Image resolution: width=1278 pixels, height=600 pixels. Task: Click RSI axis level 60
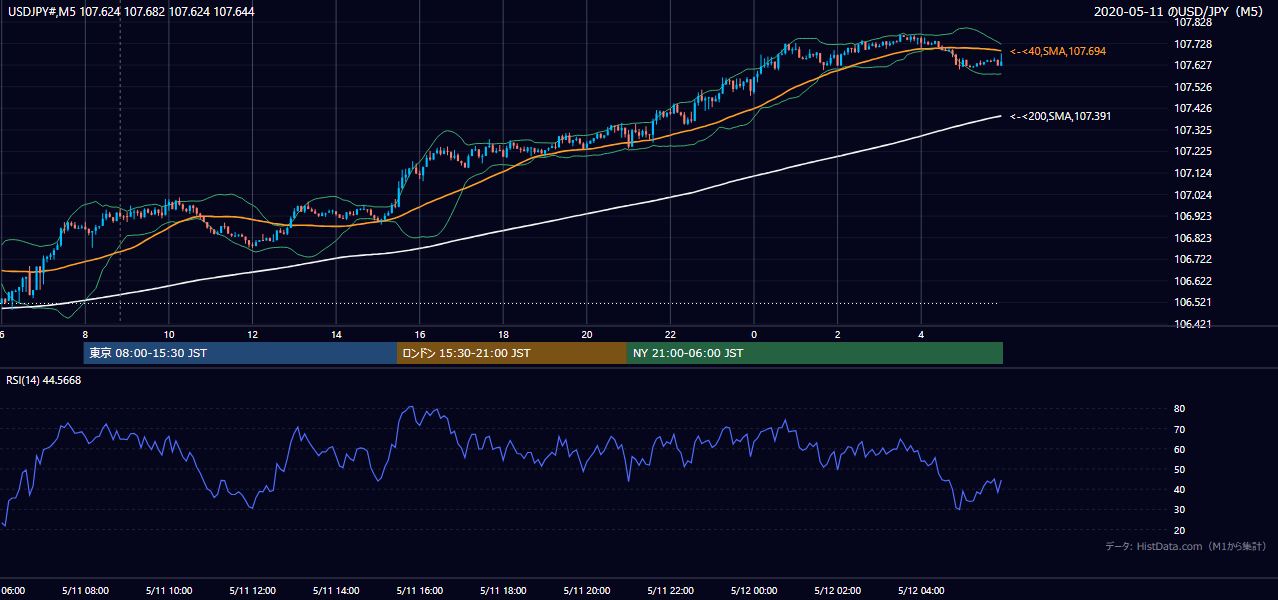[1179, 450]
